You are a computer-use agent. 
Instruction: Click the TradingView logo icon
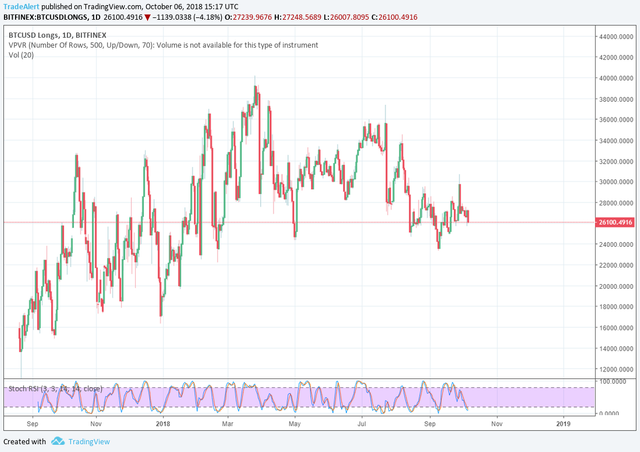tap(58, 441)
